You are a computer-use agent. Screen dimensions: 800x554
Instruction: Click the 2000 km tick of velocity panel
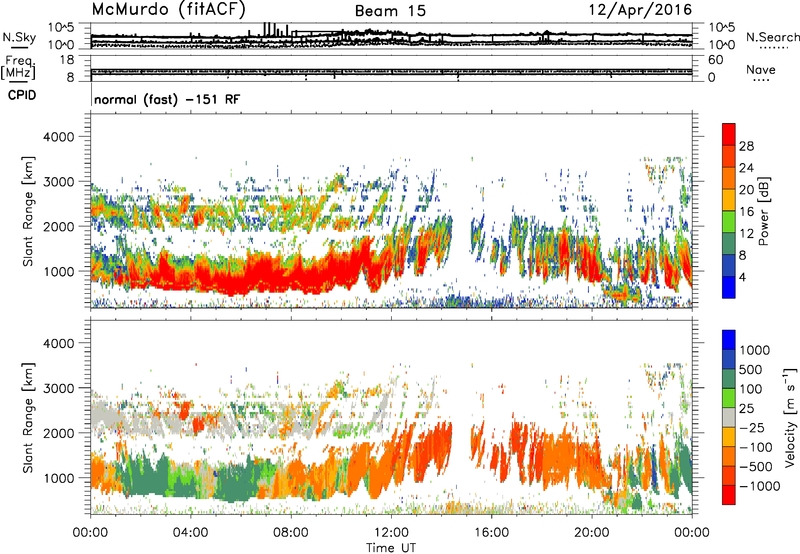pos(58,433)
